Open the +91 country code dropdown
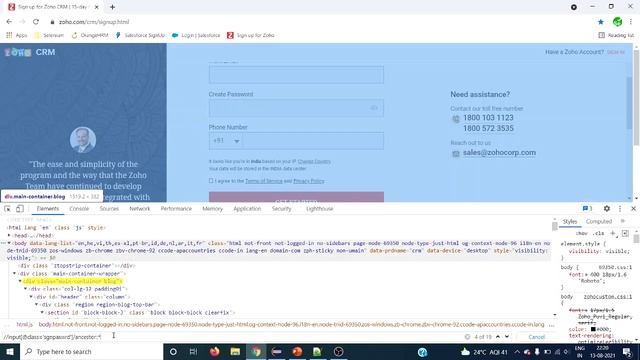Screen dimensions: 640x360 point(225,141)
